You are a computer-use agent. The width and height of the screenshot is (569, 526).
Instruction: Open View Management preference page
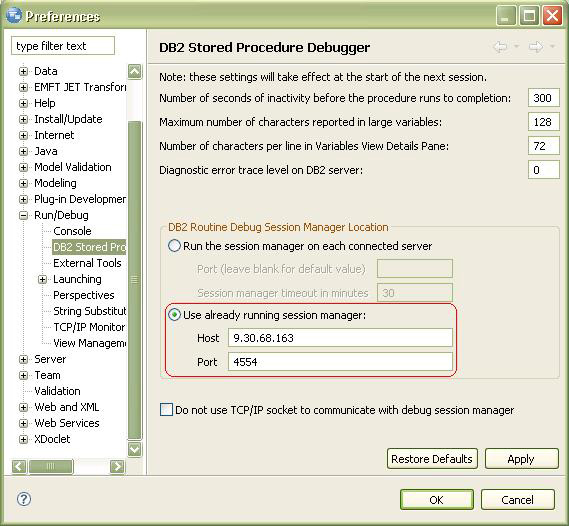pyautogui.click(x=90, y=343)
